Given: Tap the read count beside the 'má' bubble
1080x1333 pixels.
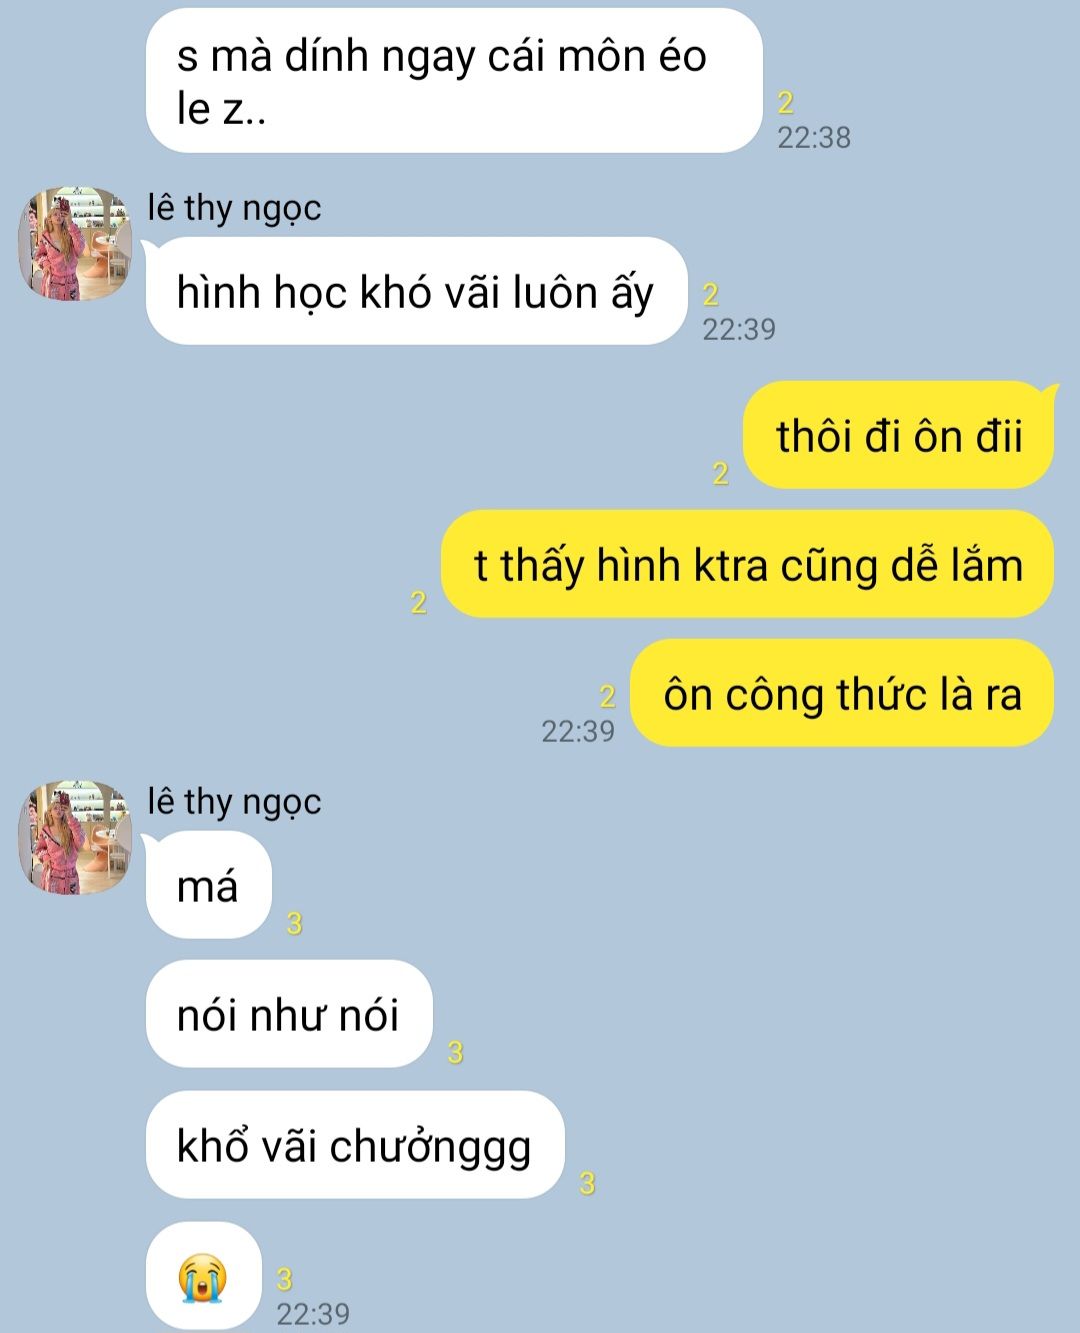Looking at the screenshot, I should 294,923.
